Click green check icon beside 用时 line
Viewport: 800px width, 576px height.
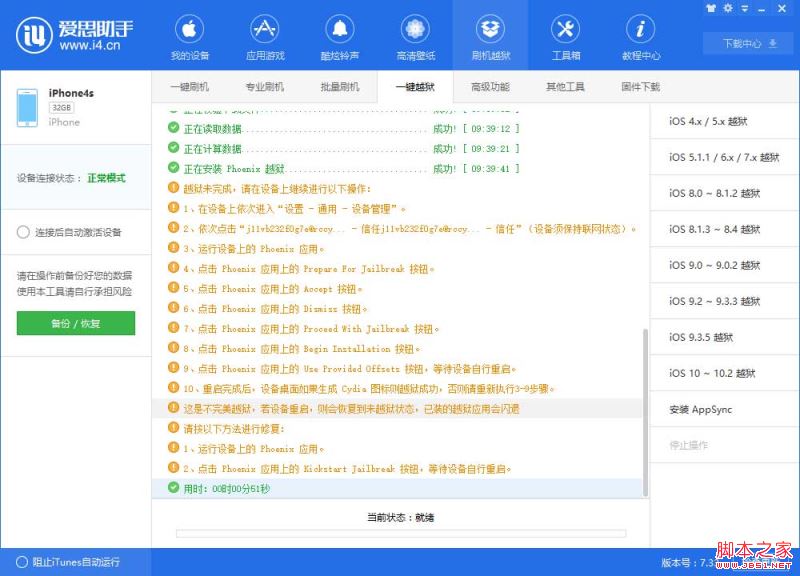(x=173, y=488)
